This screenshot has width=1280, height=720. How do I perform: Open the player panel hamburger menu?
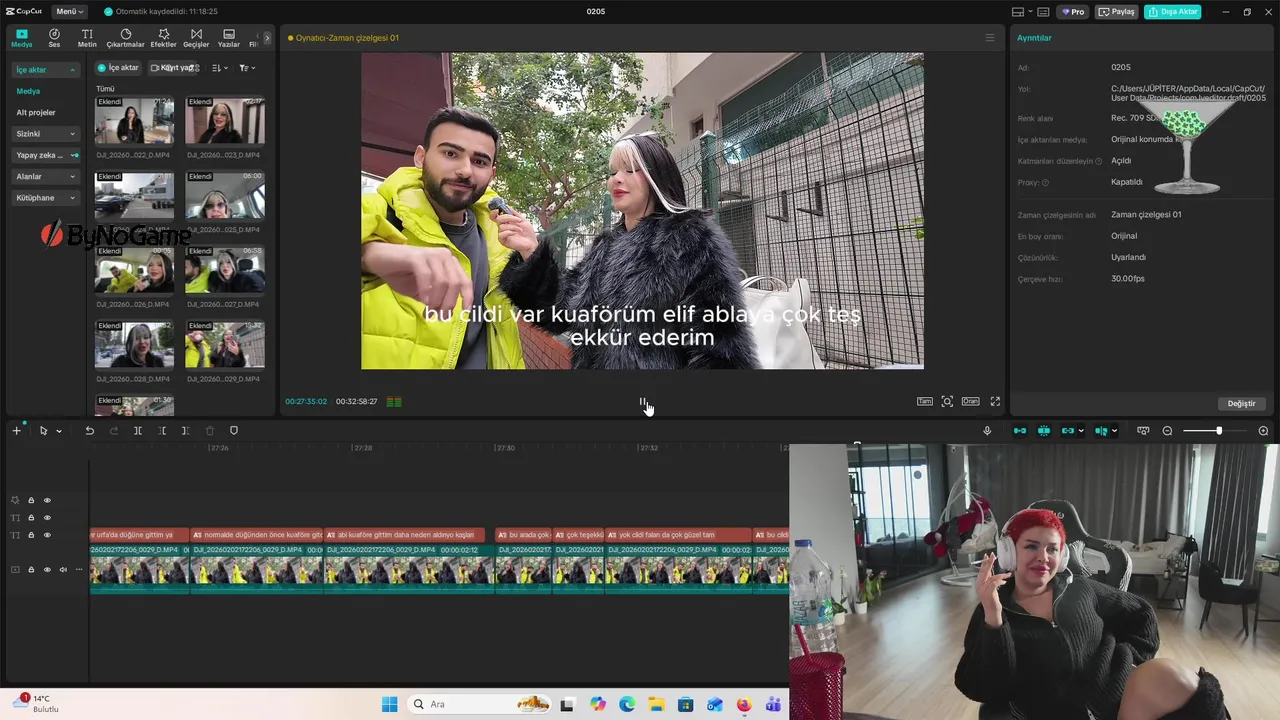990,38
